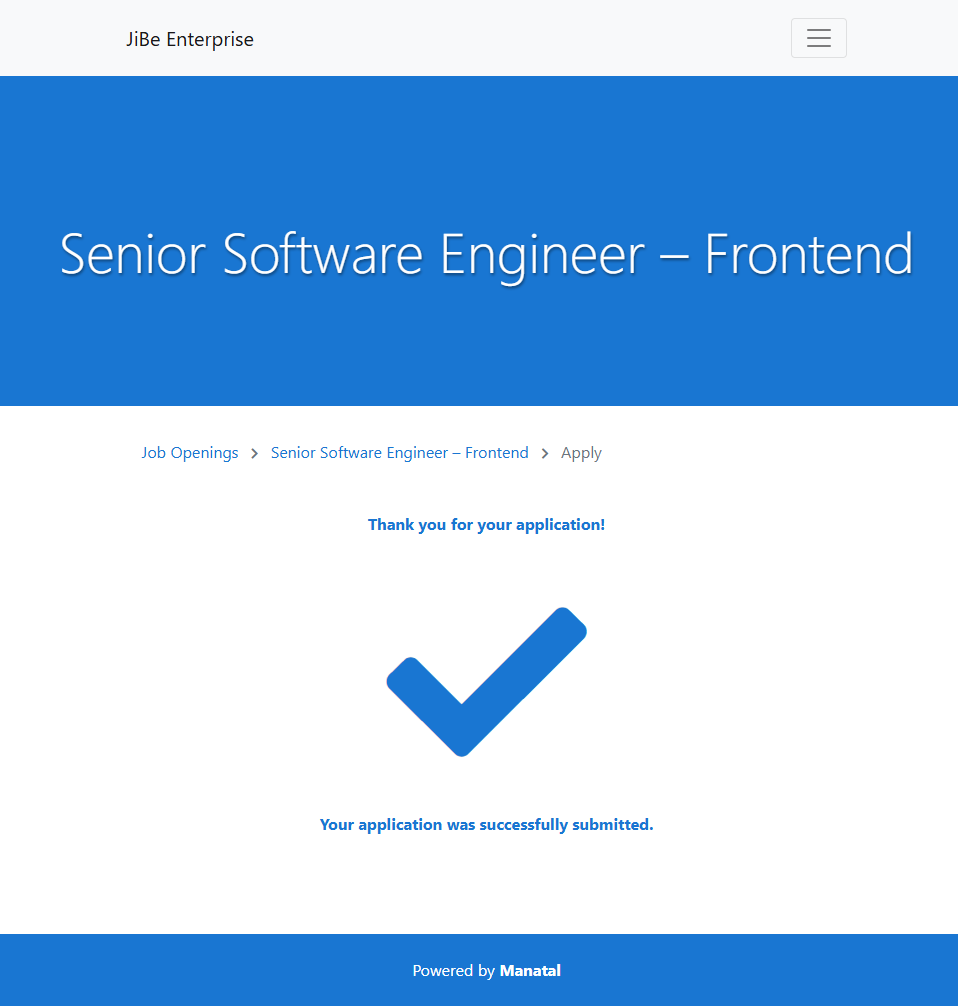Click the chevron right after Job Openings
The image size is (958, 1006).
click(x=255, y=454)
